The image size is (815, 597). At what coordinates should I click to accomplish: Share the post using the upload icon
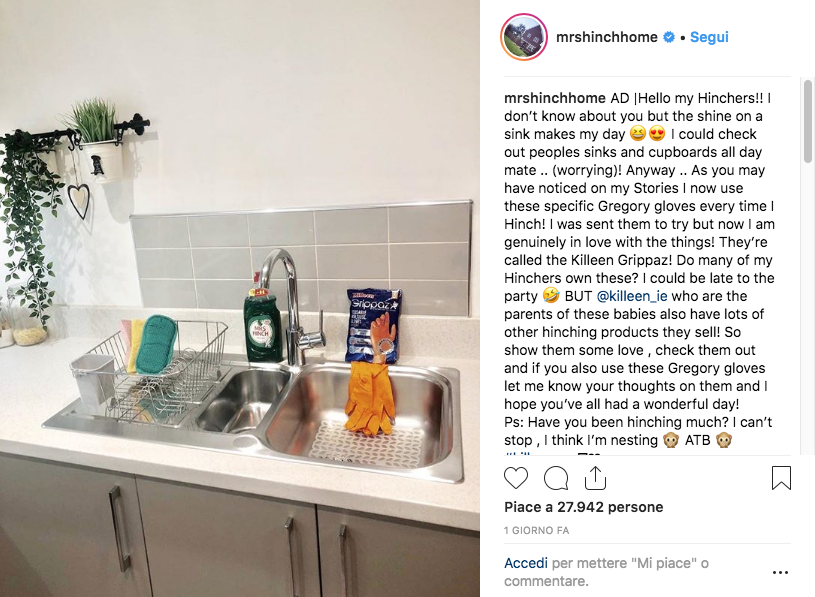[595, 478]
